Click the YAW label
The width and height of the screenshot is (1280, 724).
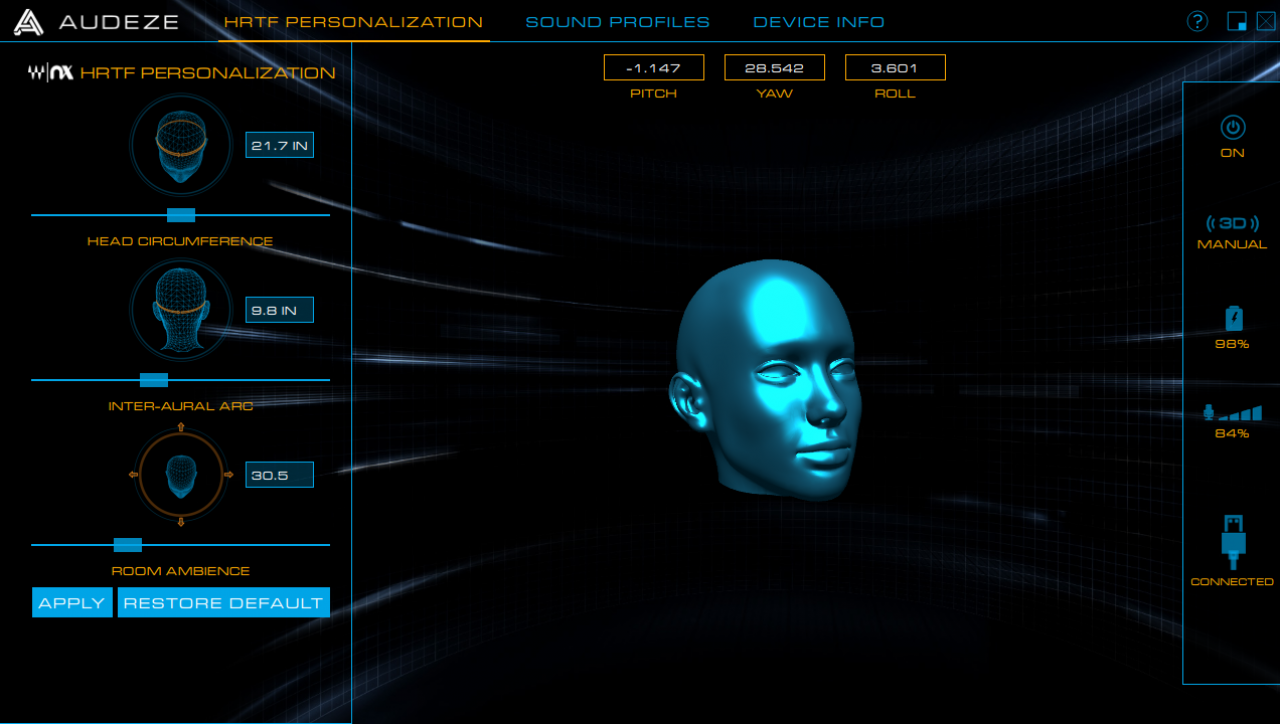[x=775, y=93]
